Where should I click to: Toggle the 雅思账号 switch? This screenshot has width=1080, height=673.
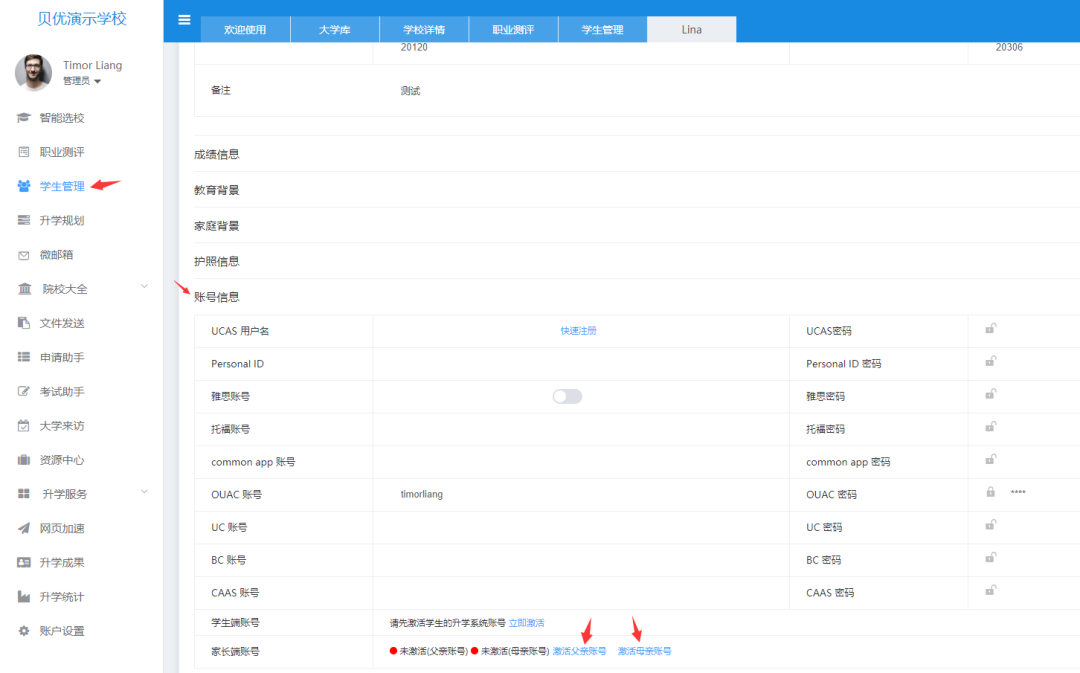[x=567, y=396]
